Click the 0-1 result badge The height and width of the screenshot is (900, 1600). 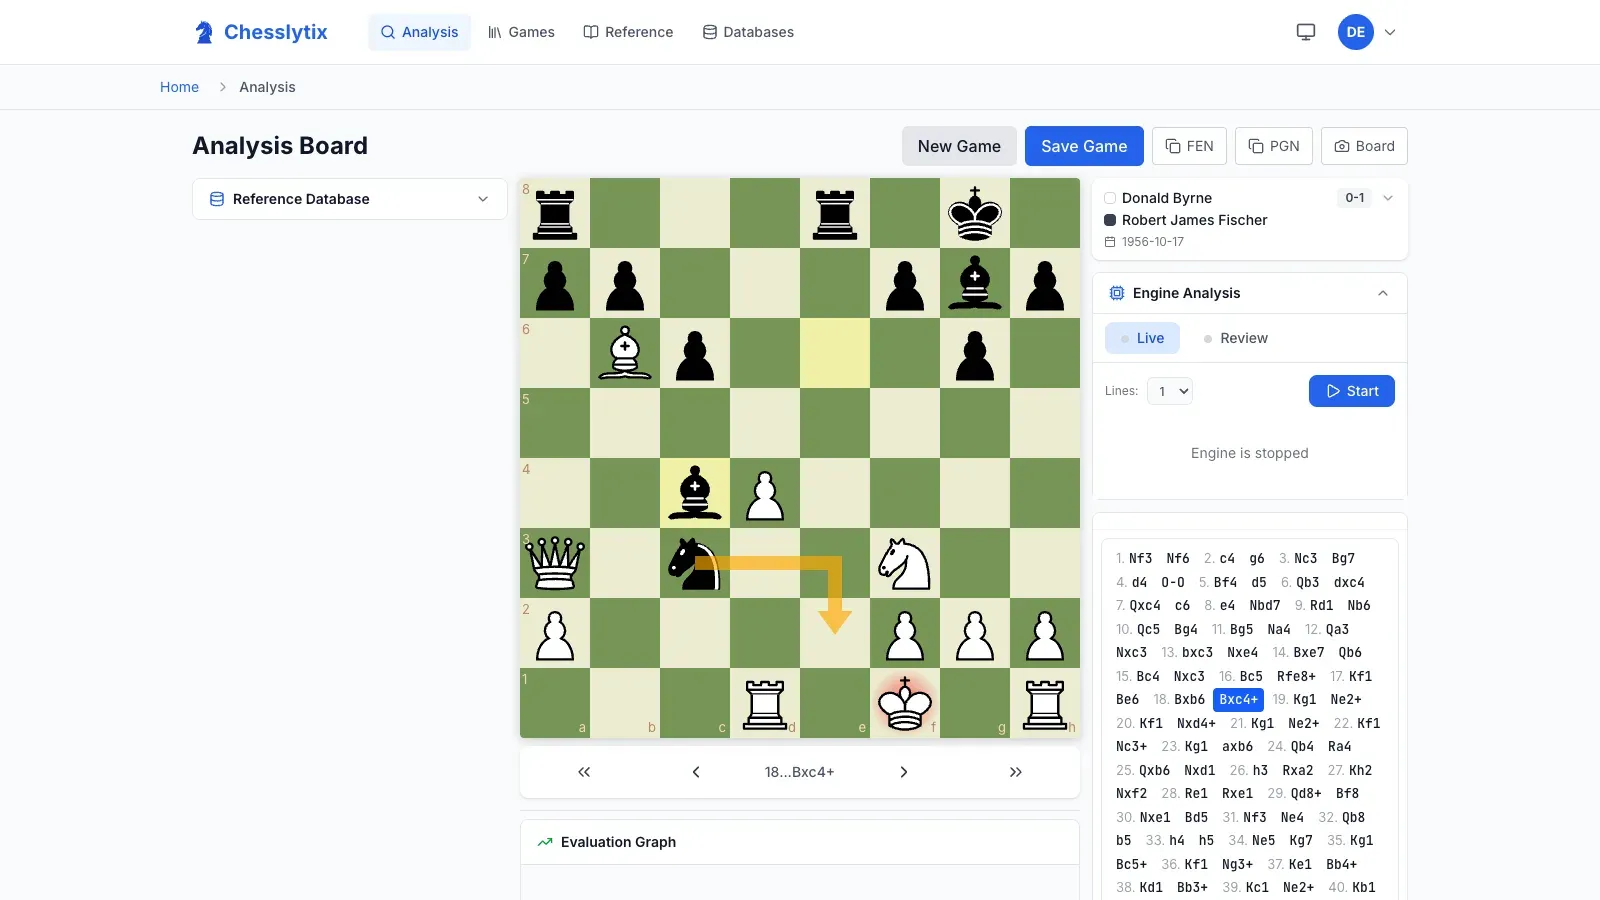[1355, 198]
